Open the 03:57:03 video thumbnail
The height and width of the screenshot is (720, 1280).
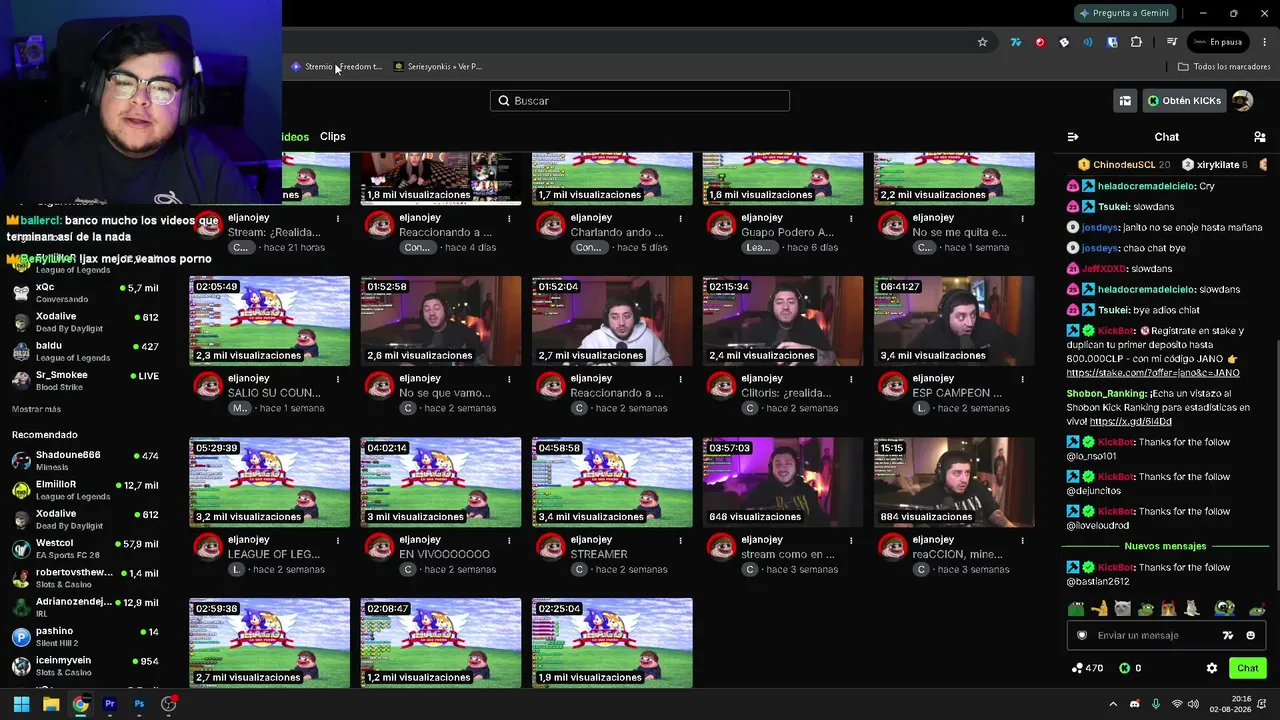(783, 482)
